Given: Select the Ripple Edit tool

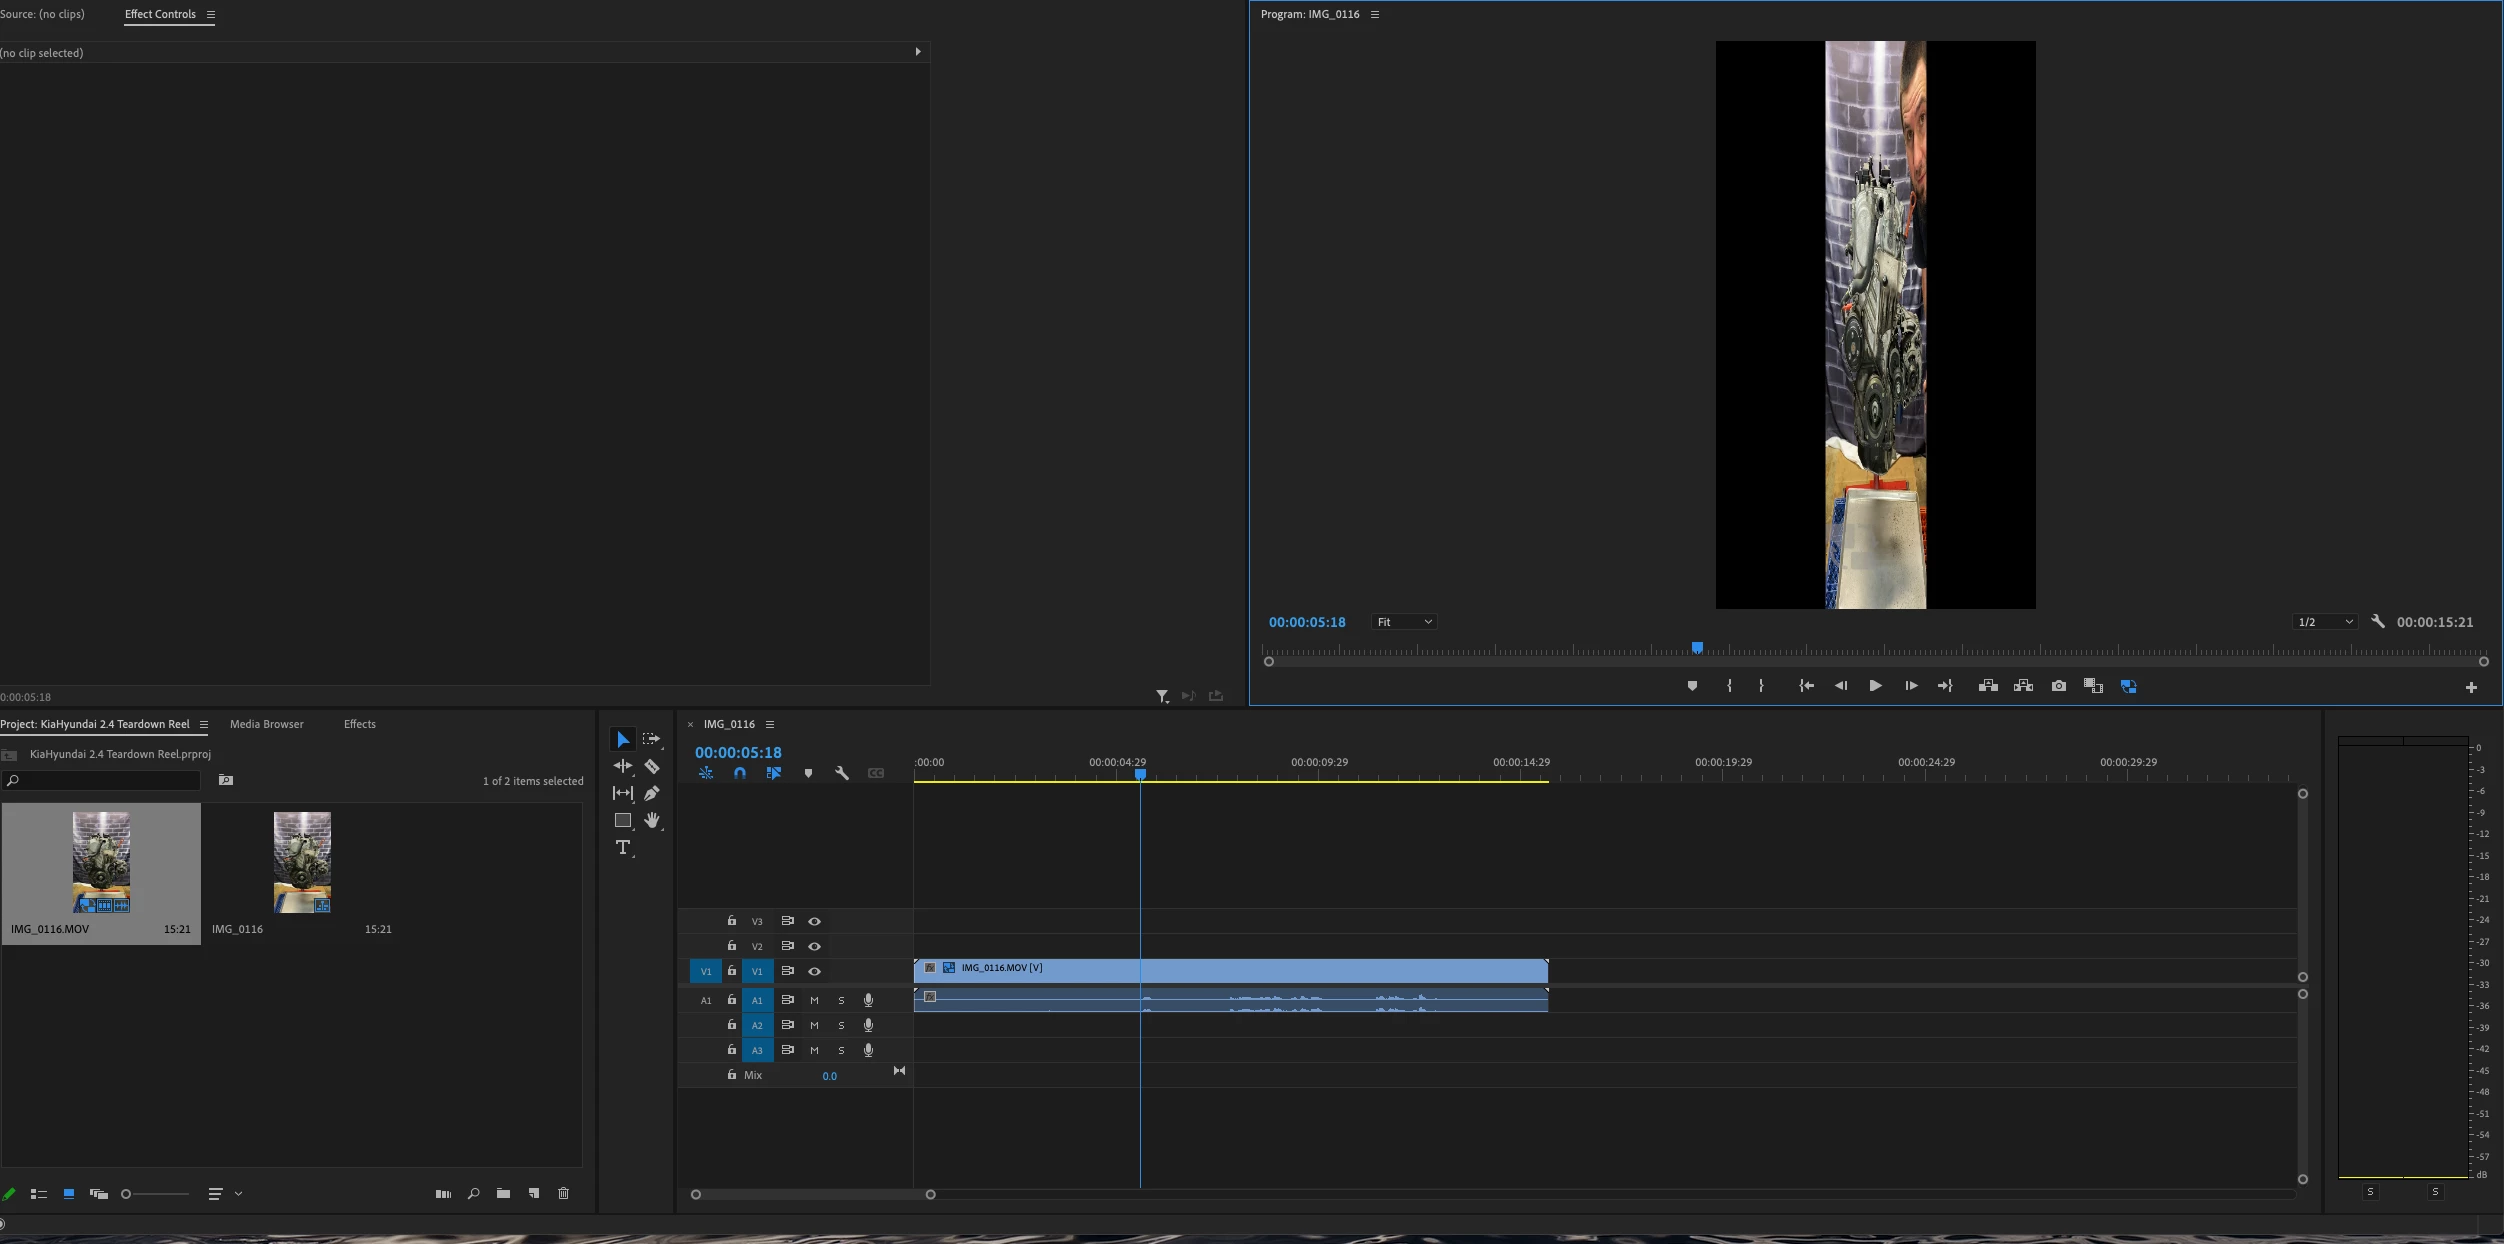Looking at the screenshot, I should [x=623, y=767].
